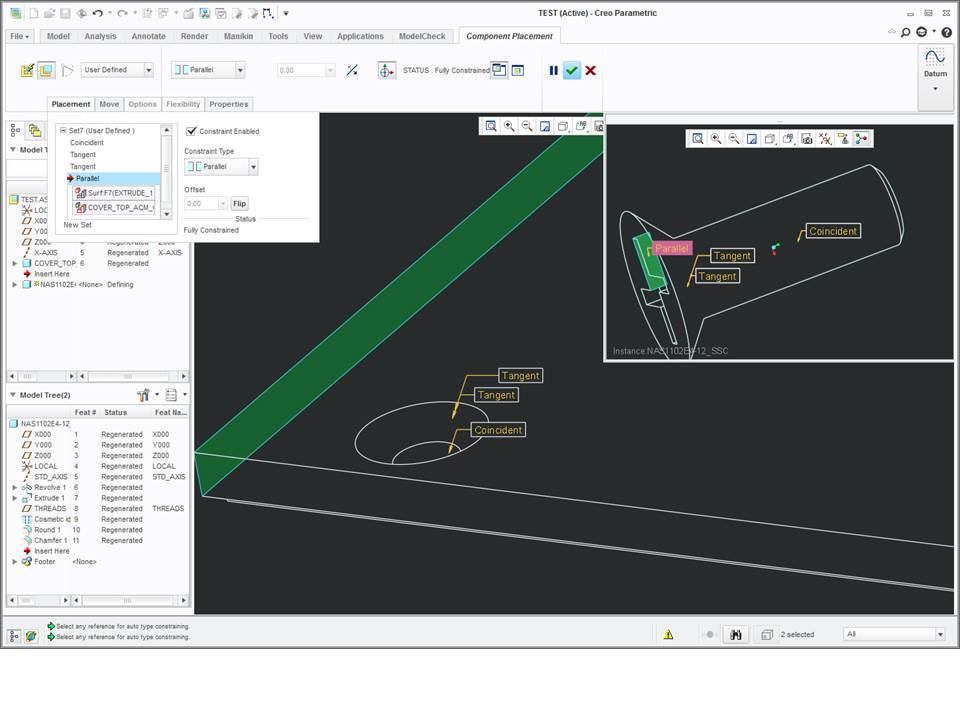Click Zoom In icon in main graphics toolbar
The image size is (960, 720).
click(509, 126)
